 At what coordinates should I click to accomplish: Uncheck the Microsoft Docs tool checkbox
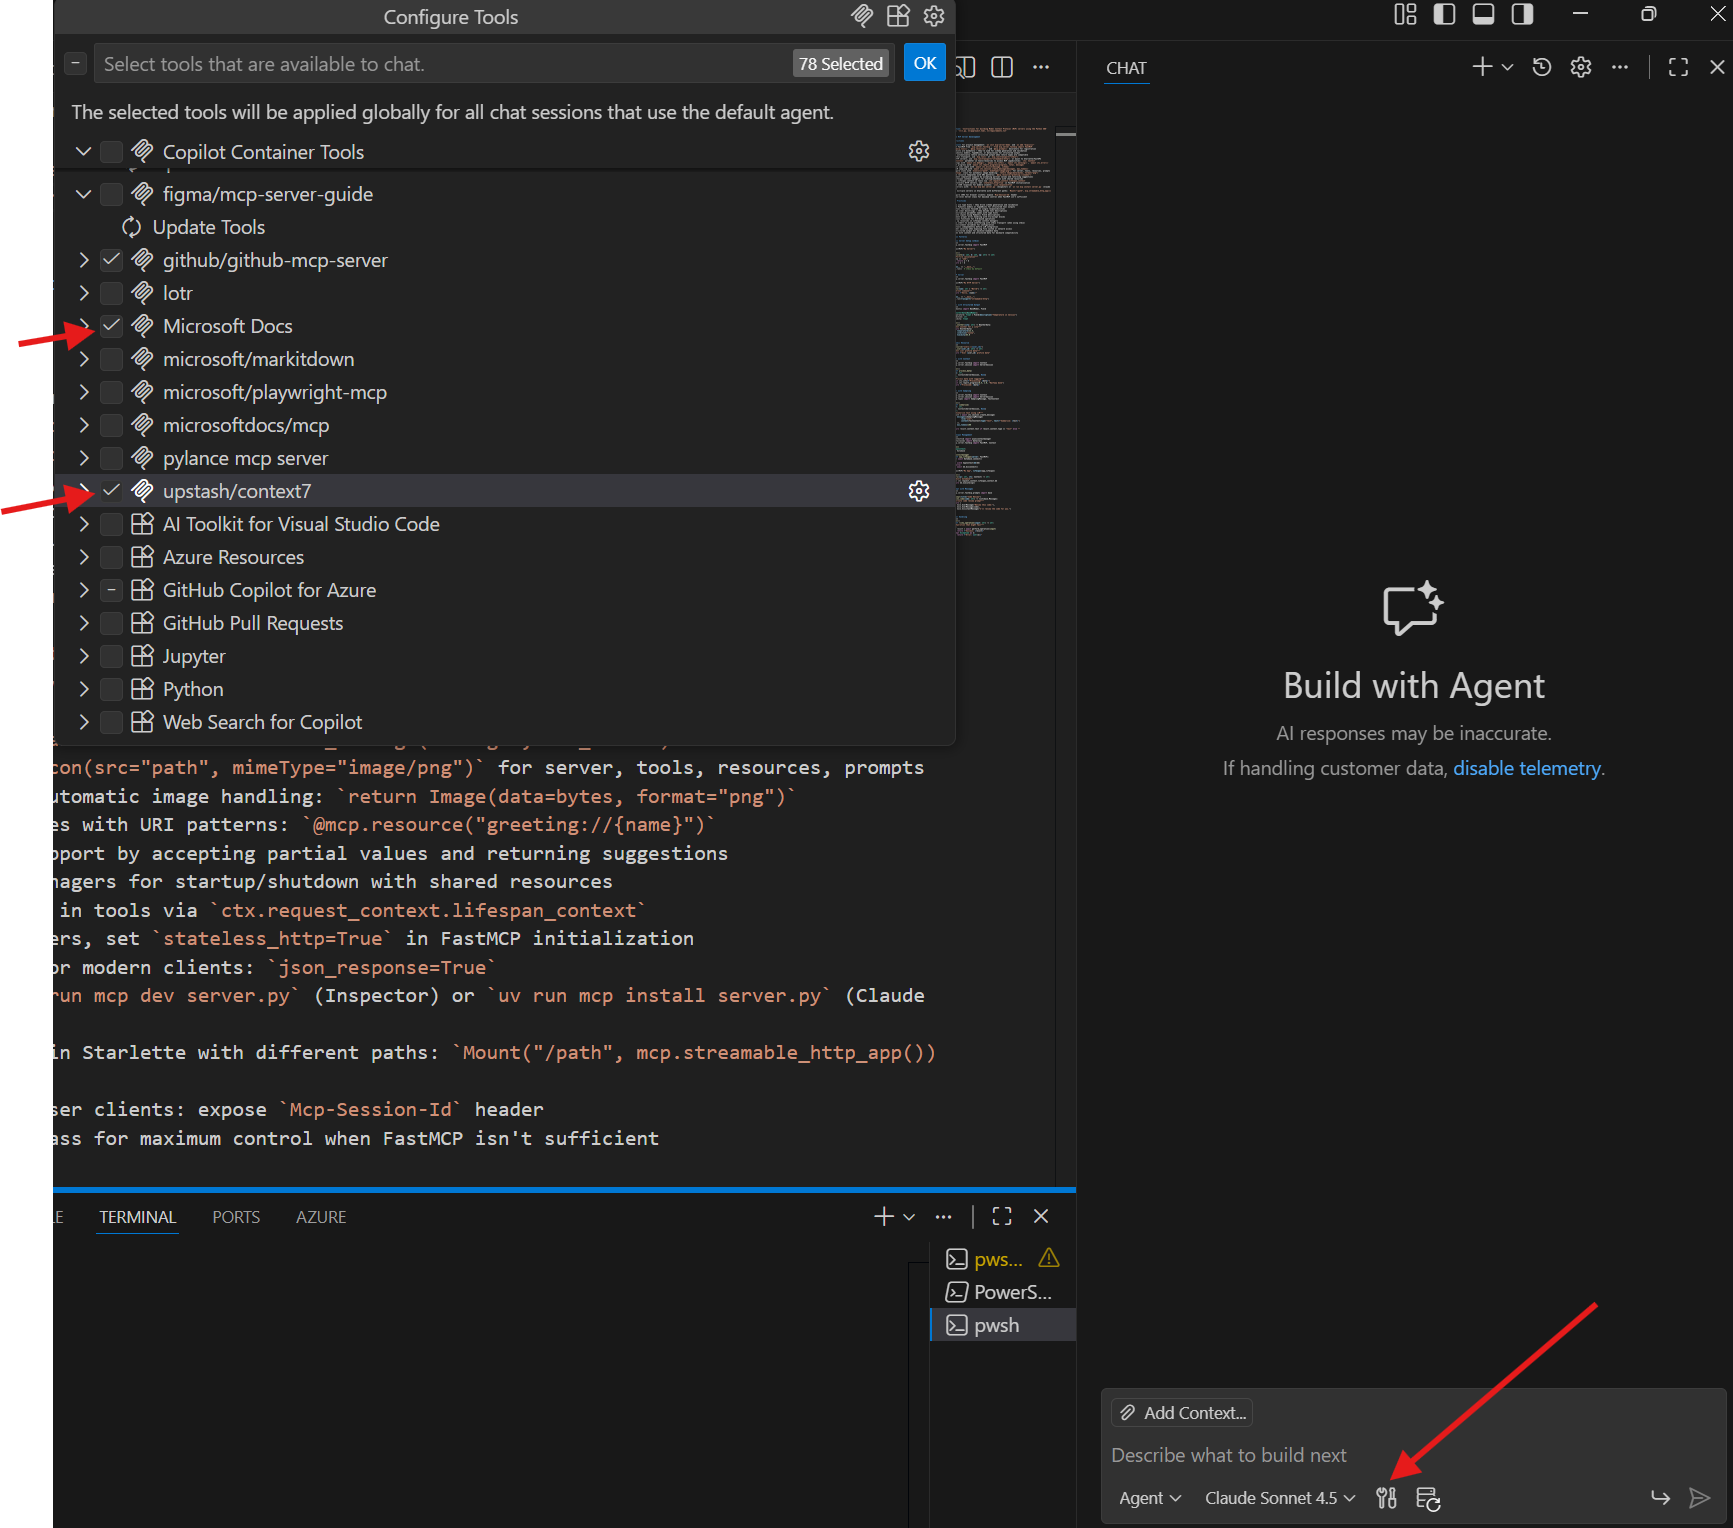point(111,325)
